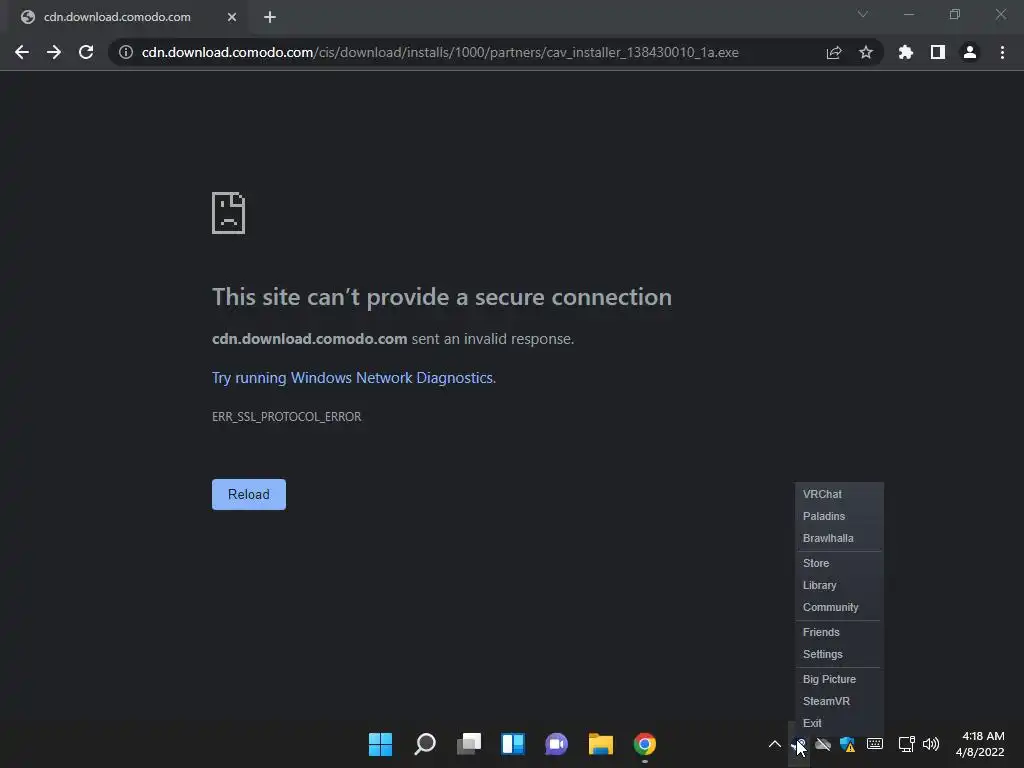This screenshot has height=768, width=1024.
Task: Reload page using toolbar refresh icon
Action: click(86, 52)
